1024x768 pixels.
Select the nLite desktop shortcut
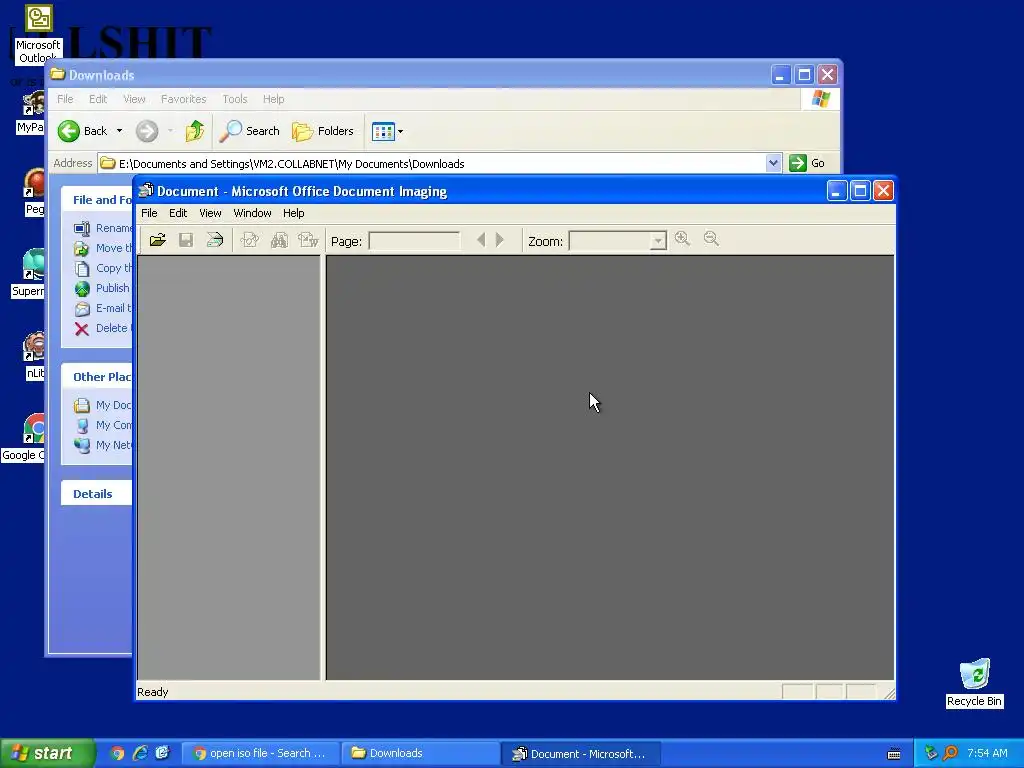click(x=34, y=356)
